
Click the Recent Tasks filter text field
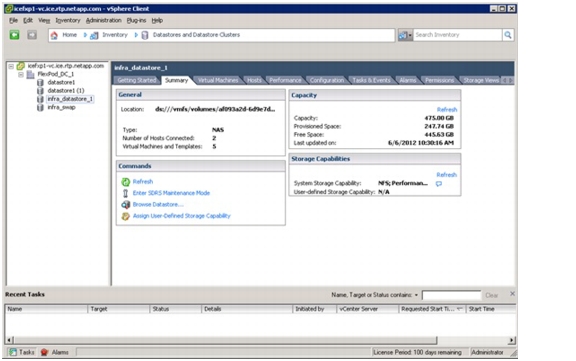(x=451, y=295)
